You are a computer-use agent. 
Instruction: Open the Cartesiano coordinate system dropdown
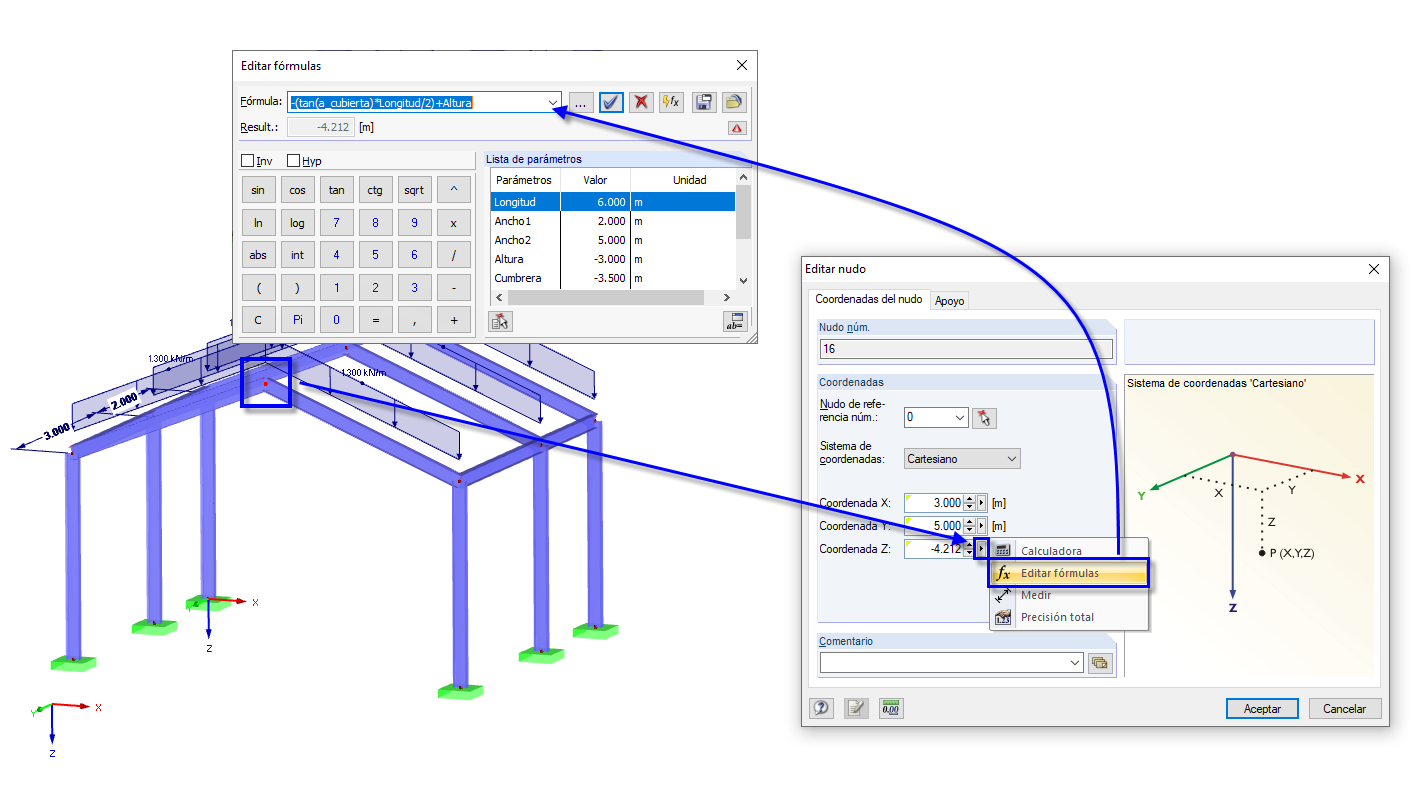click(x=1014, y=458)
